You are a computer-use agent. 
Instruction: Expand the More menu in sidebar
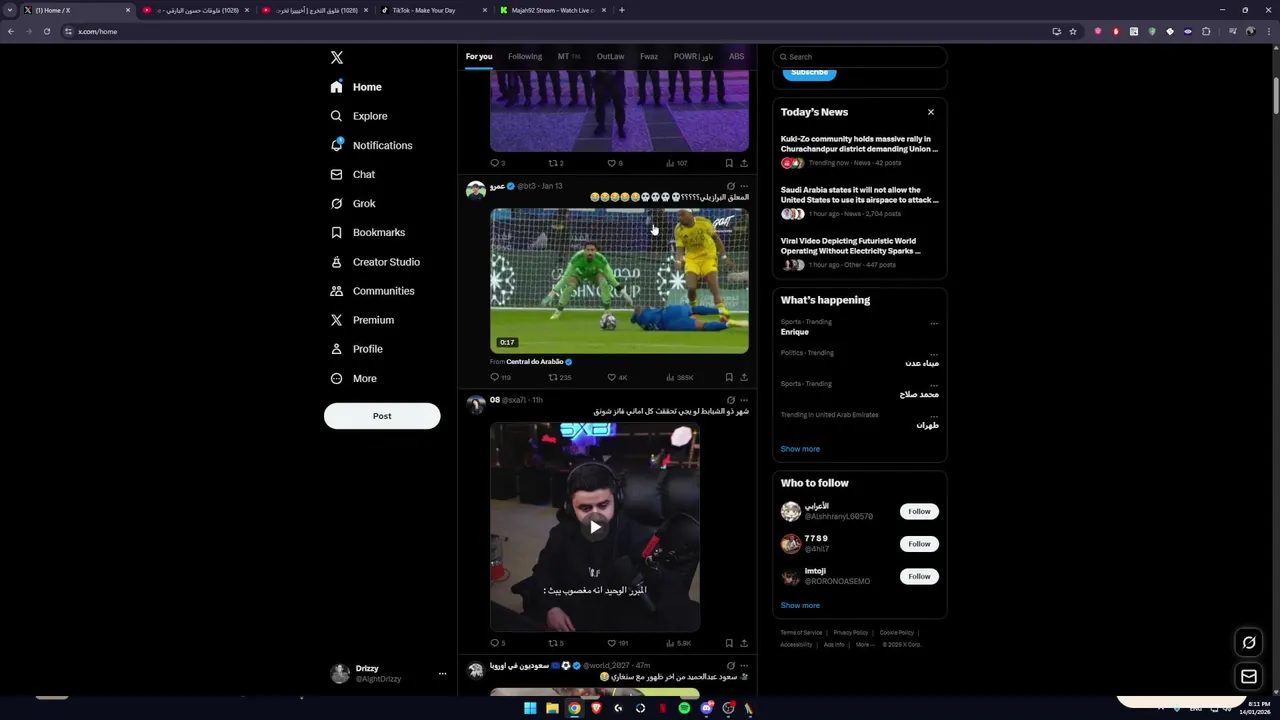[x=354, y=378]
